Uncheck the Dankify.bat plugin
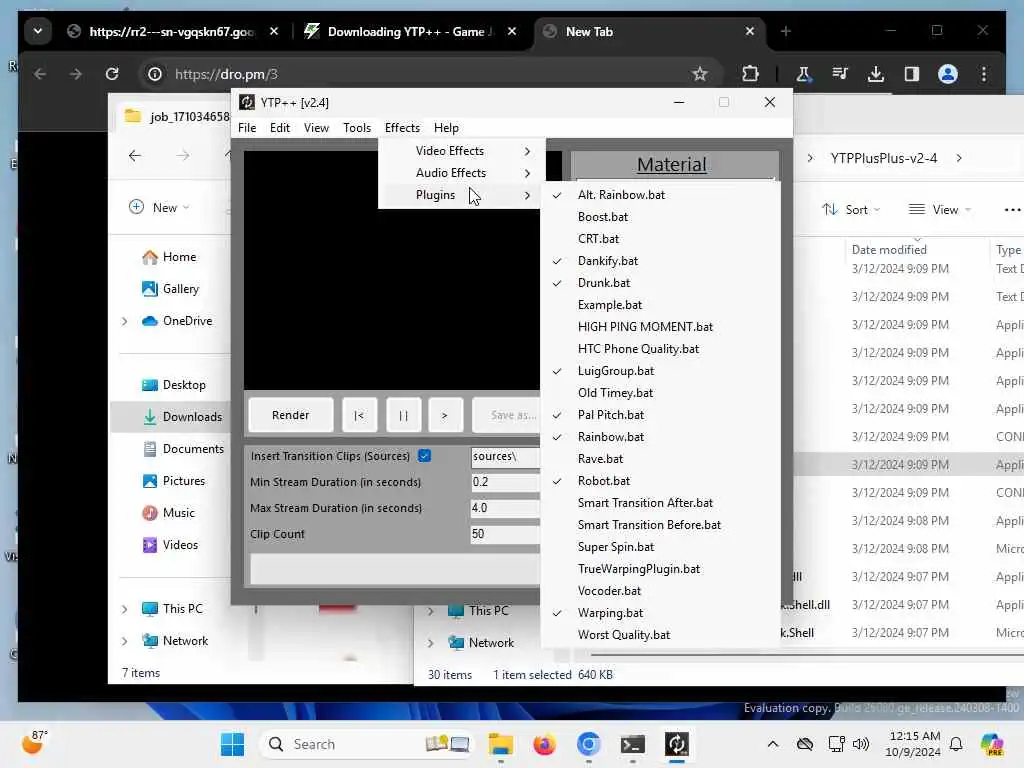 click(x=660, y=261)
